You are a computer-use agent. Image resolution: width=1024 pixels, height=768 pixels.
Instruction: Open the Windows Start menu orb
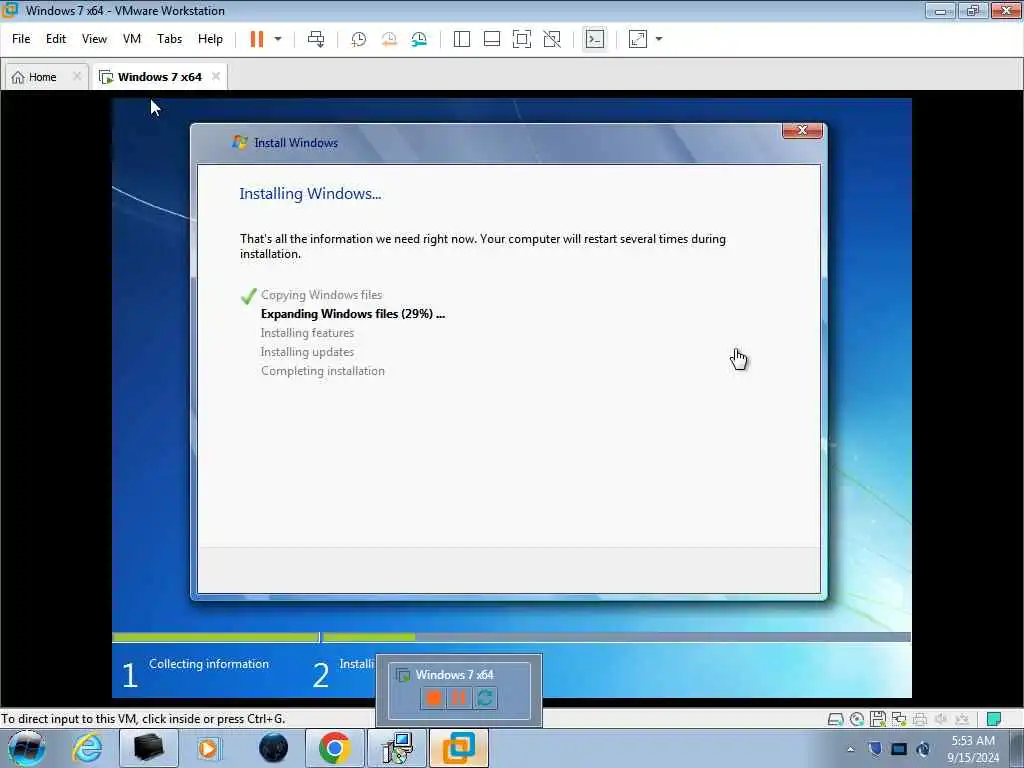pos(27,748)
